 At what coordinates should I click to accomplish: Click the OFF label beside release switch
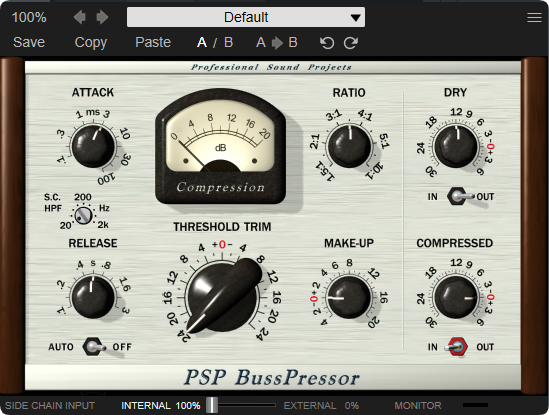[122, 347]
